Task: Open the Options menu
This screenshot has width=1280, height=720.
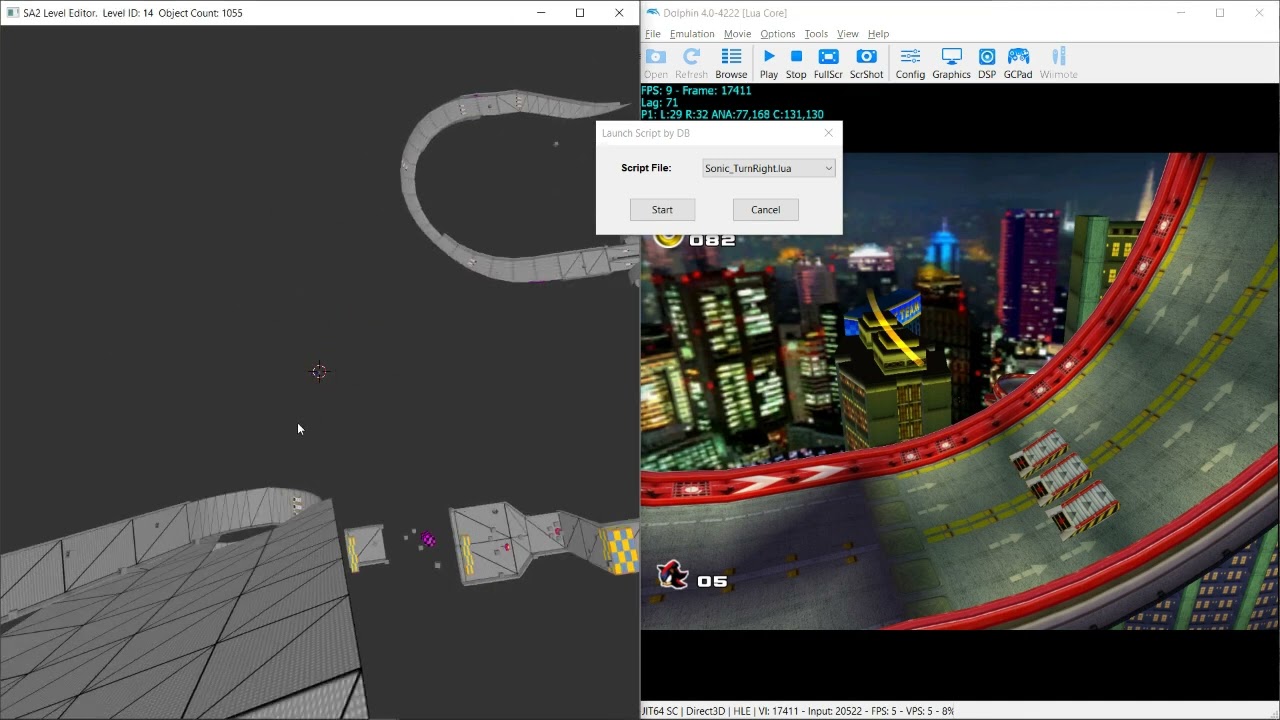Action: (777, 34)
